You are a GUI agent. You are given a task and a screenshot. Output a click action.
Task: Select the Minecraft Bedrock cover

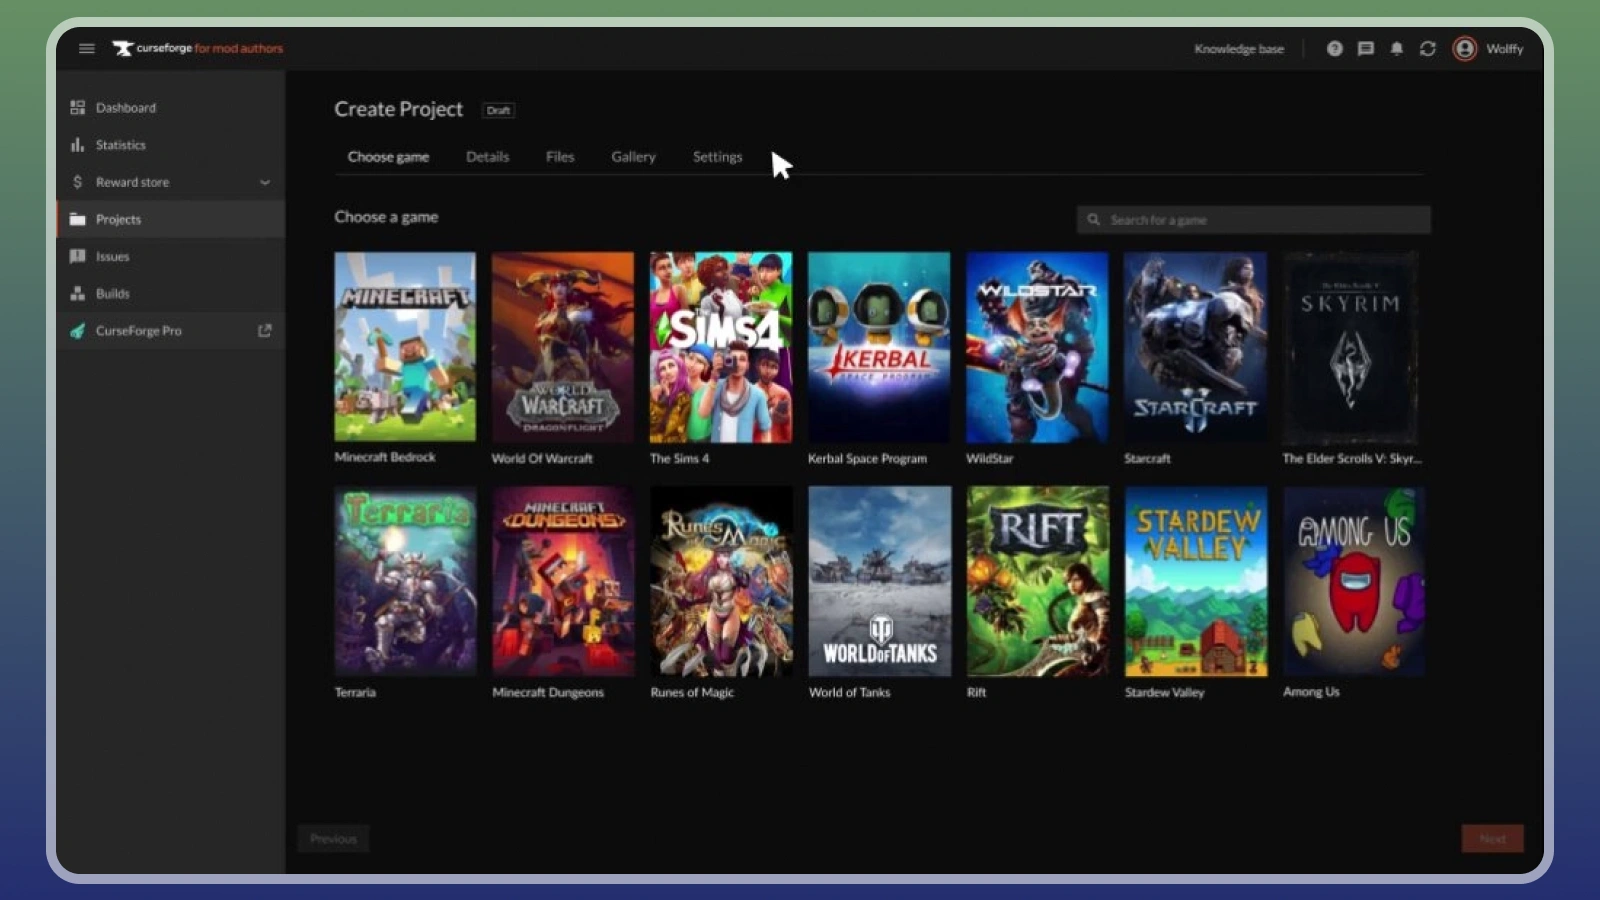point(405,346)
